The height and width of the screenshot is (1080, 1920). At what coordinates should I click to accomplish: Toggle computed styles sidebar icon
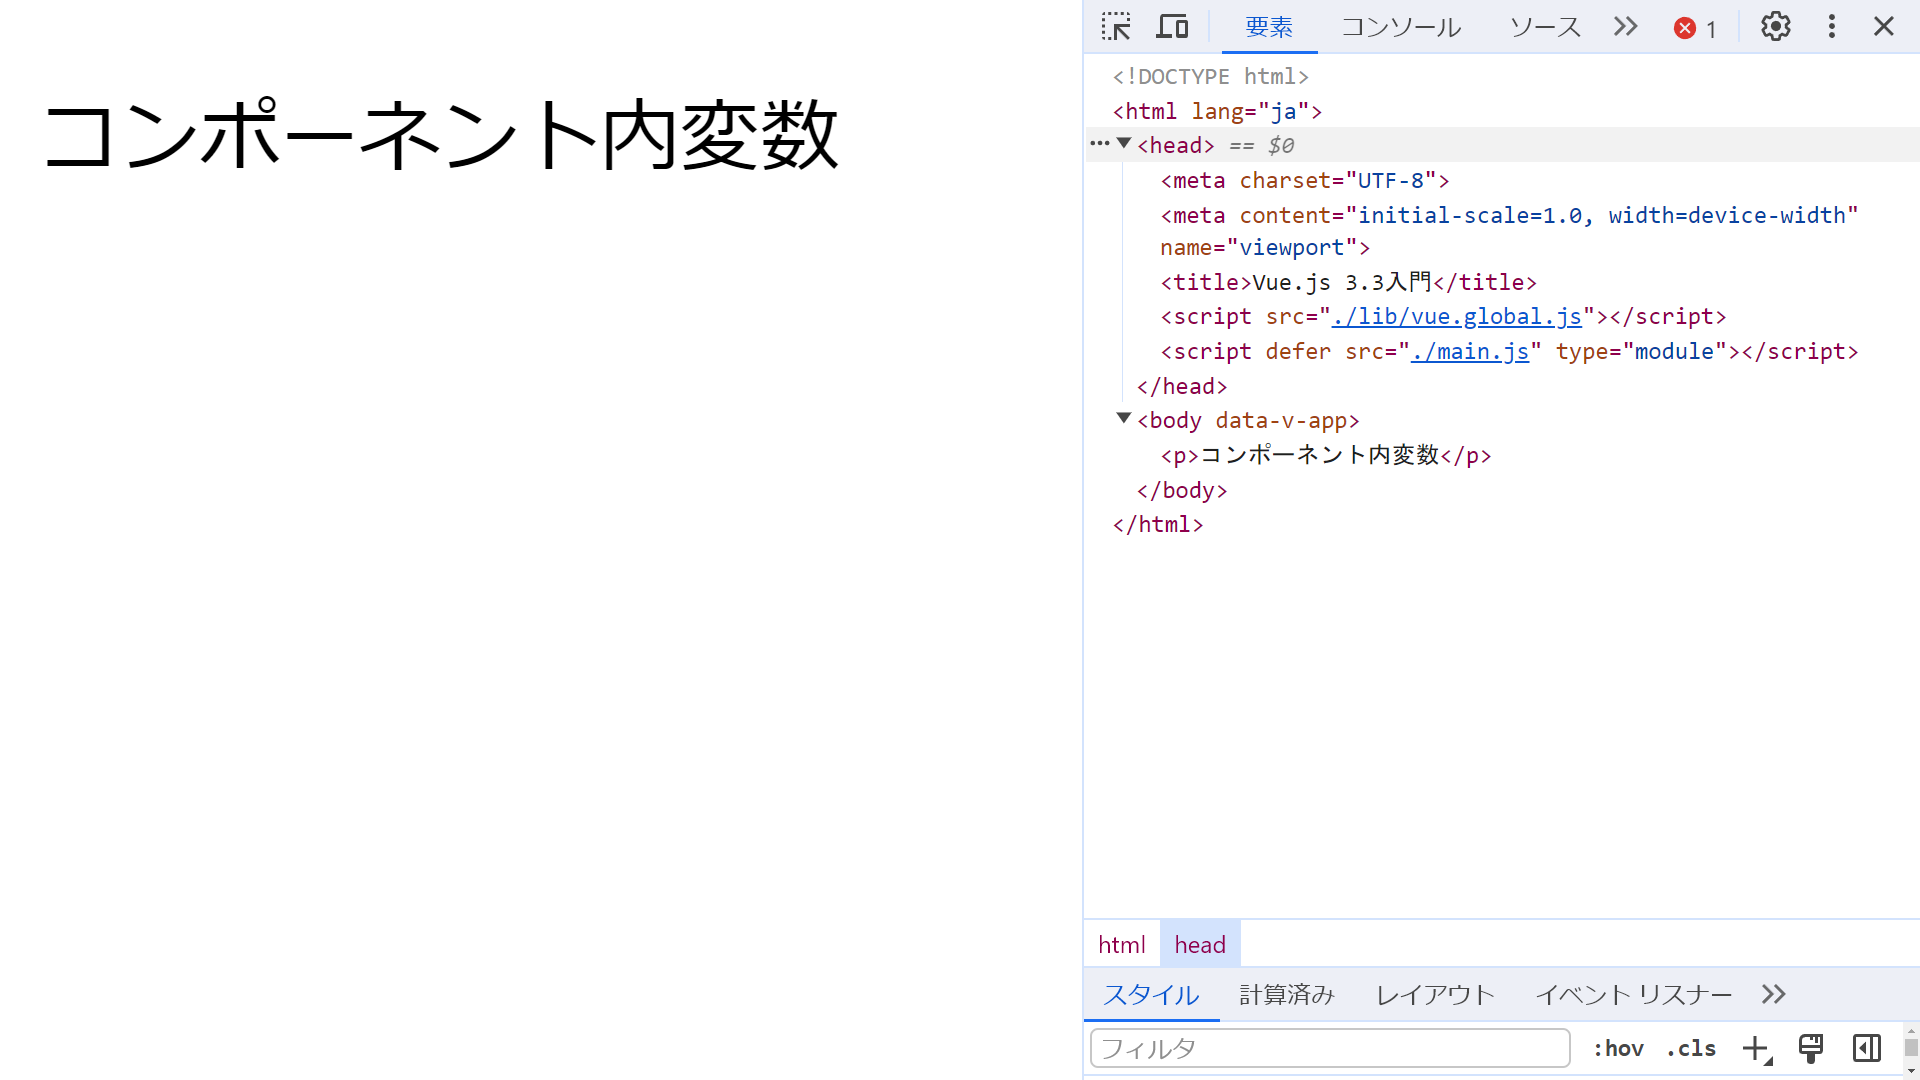coord(1866,1048)
